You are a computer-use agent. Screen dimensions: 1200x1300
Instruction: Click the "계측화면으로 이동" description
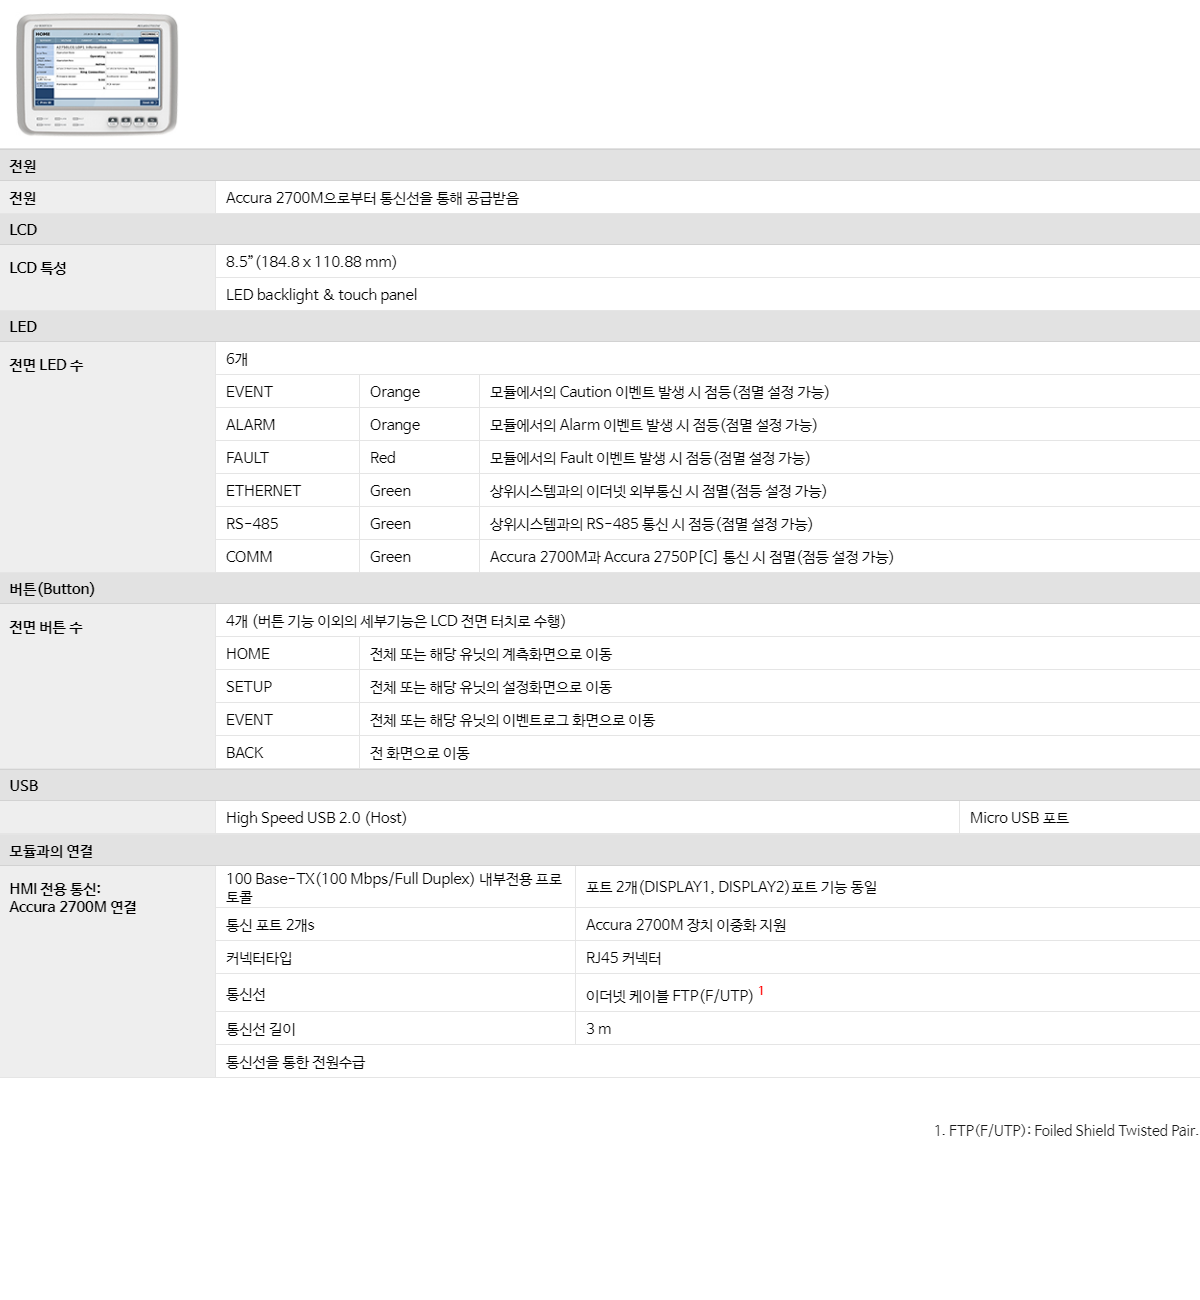pyautogui.click(x=491, y=654)
